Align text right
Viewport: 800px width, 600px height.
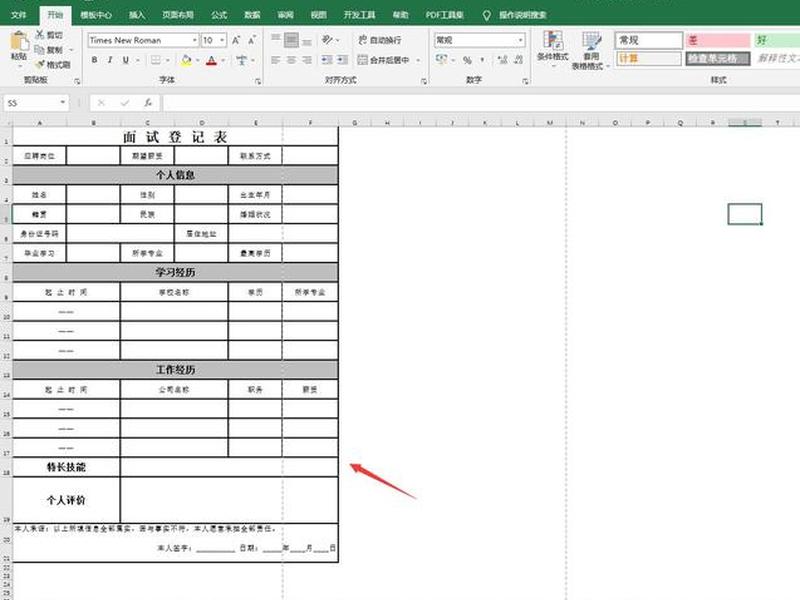tap(307, 60)
